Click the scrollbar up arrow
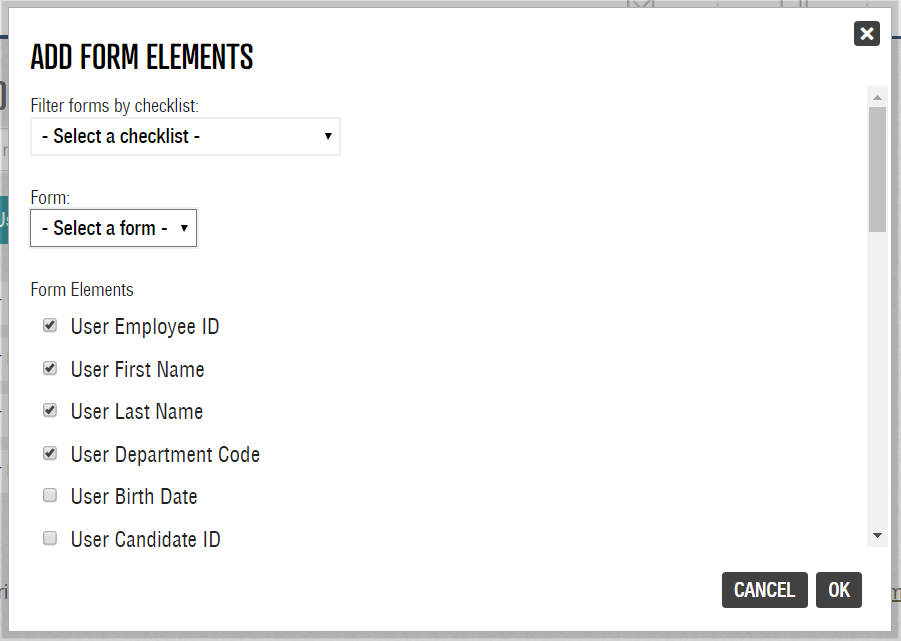901x641 pixels. [x=877, y=98]
